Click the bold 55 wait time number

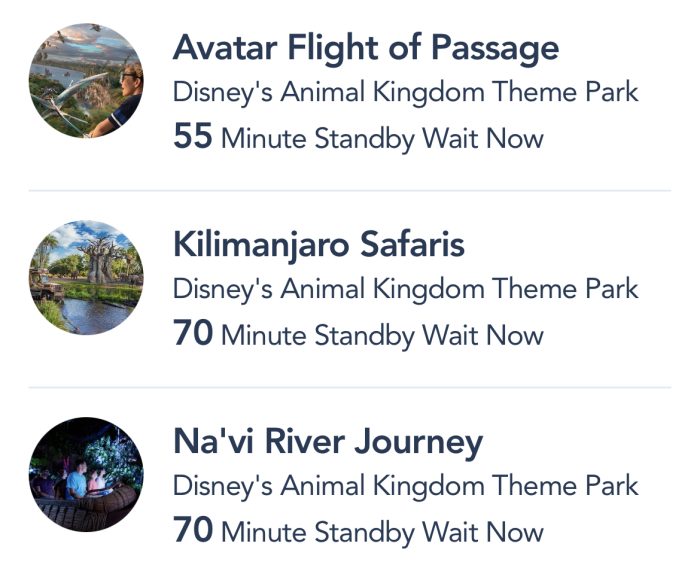pyautogui.click(x=192, y=136)
